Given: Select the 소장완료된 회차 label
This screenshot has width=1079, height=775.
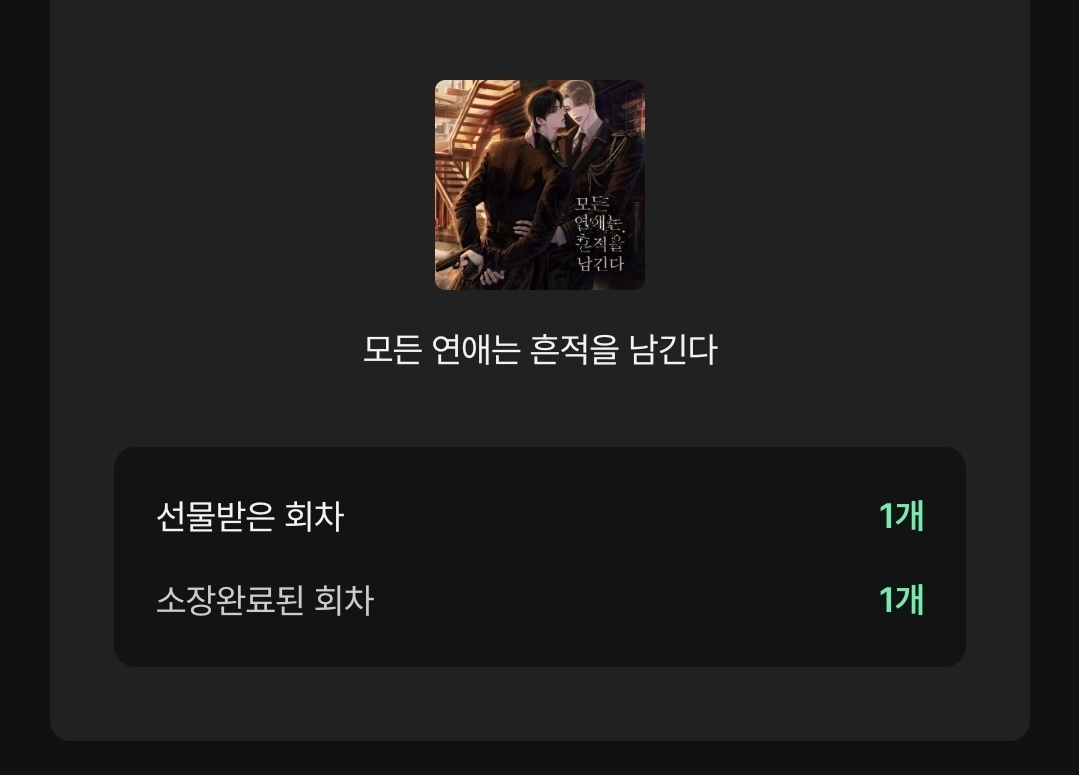Looking at the screenshot, I should tap(265, 600).
